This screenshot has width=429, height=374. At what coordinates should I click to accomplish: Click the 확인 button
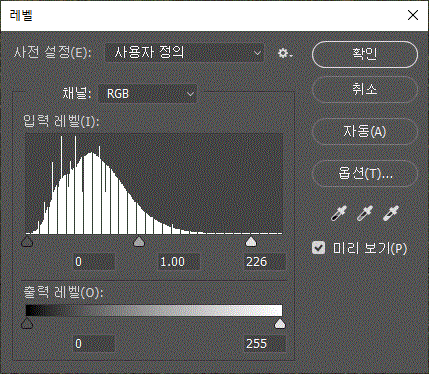(x=365, y=54)
